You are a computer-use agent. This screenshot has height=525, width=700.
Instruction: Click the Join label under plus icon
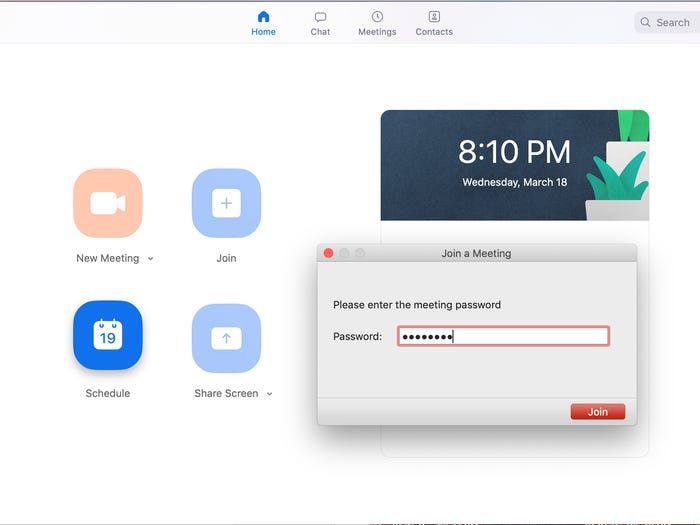(x=226, y=258)
